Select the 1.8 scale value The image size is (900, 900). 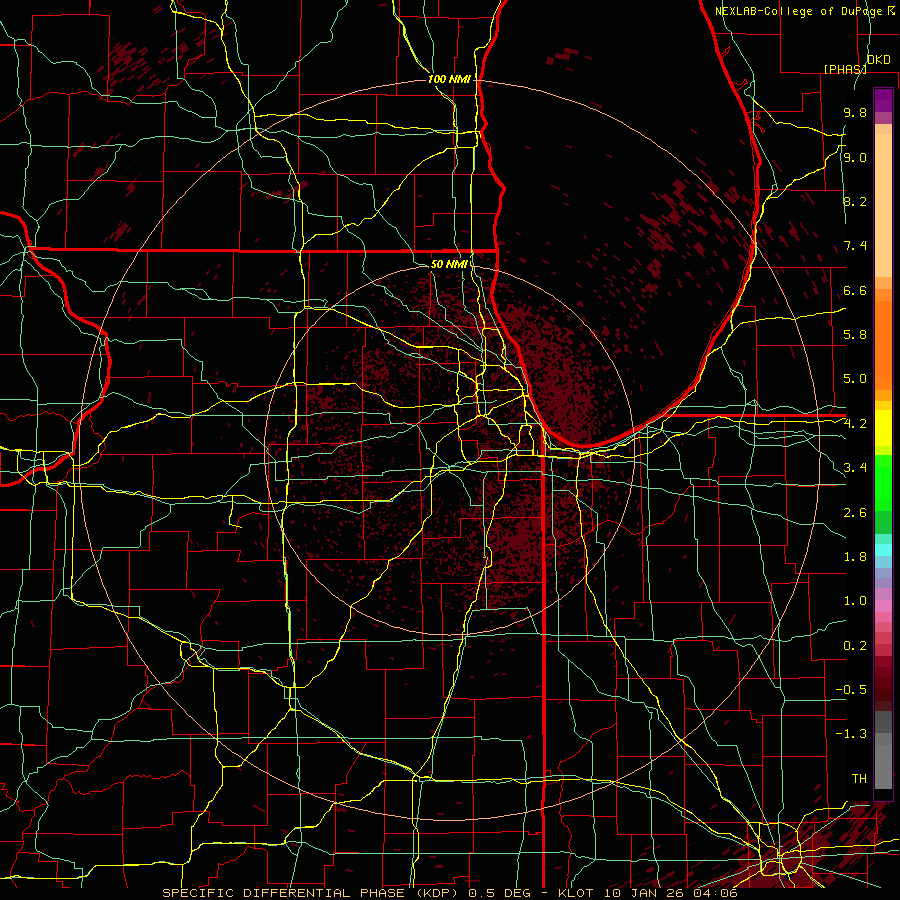tap(855, 557)
